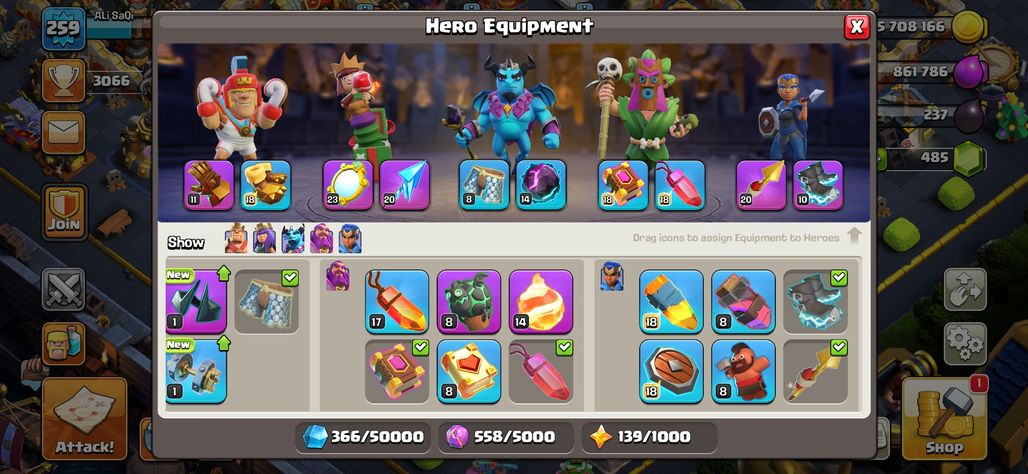Open the Shiny Ore 366/50000 counter
Viewport: 1028px width, 474px height.
click(363, 437)
